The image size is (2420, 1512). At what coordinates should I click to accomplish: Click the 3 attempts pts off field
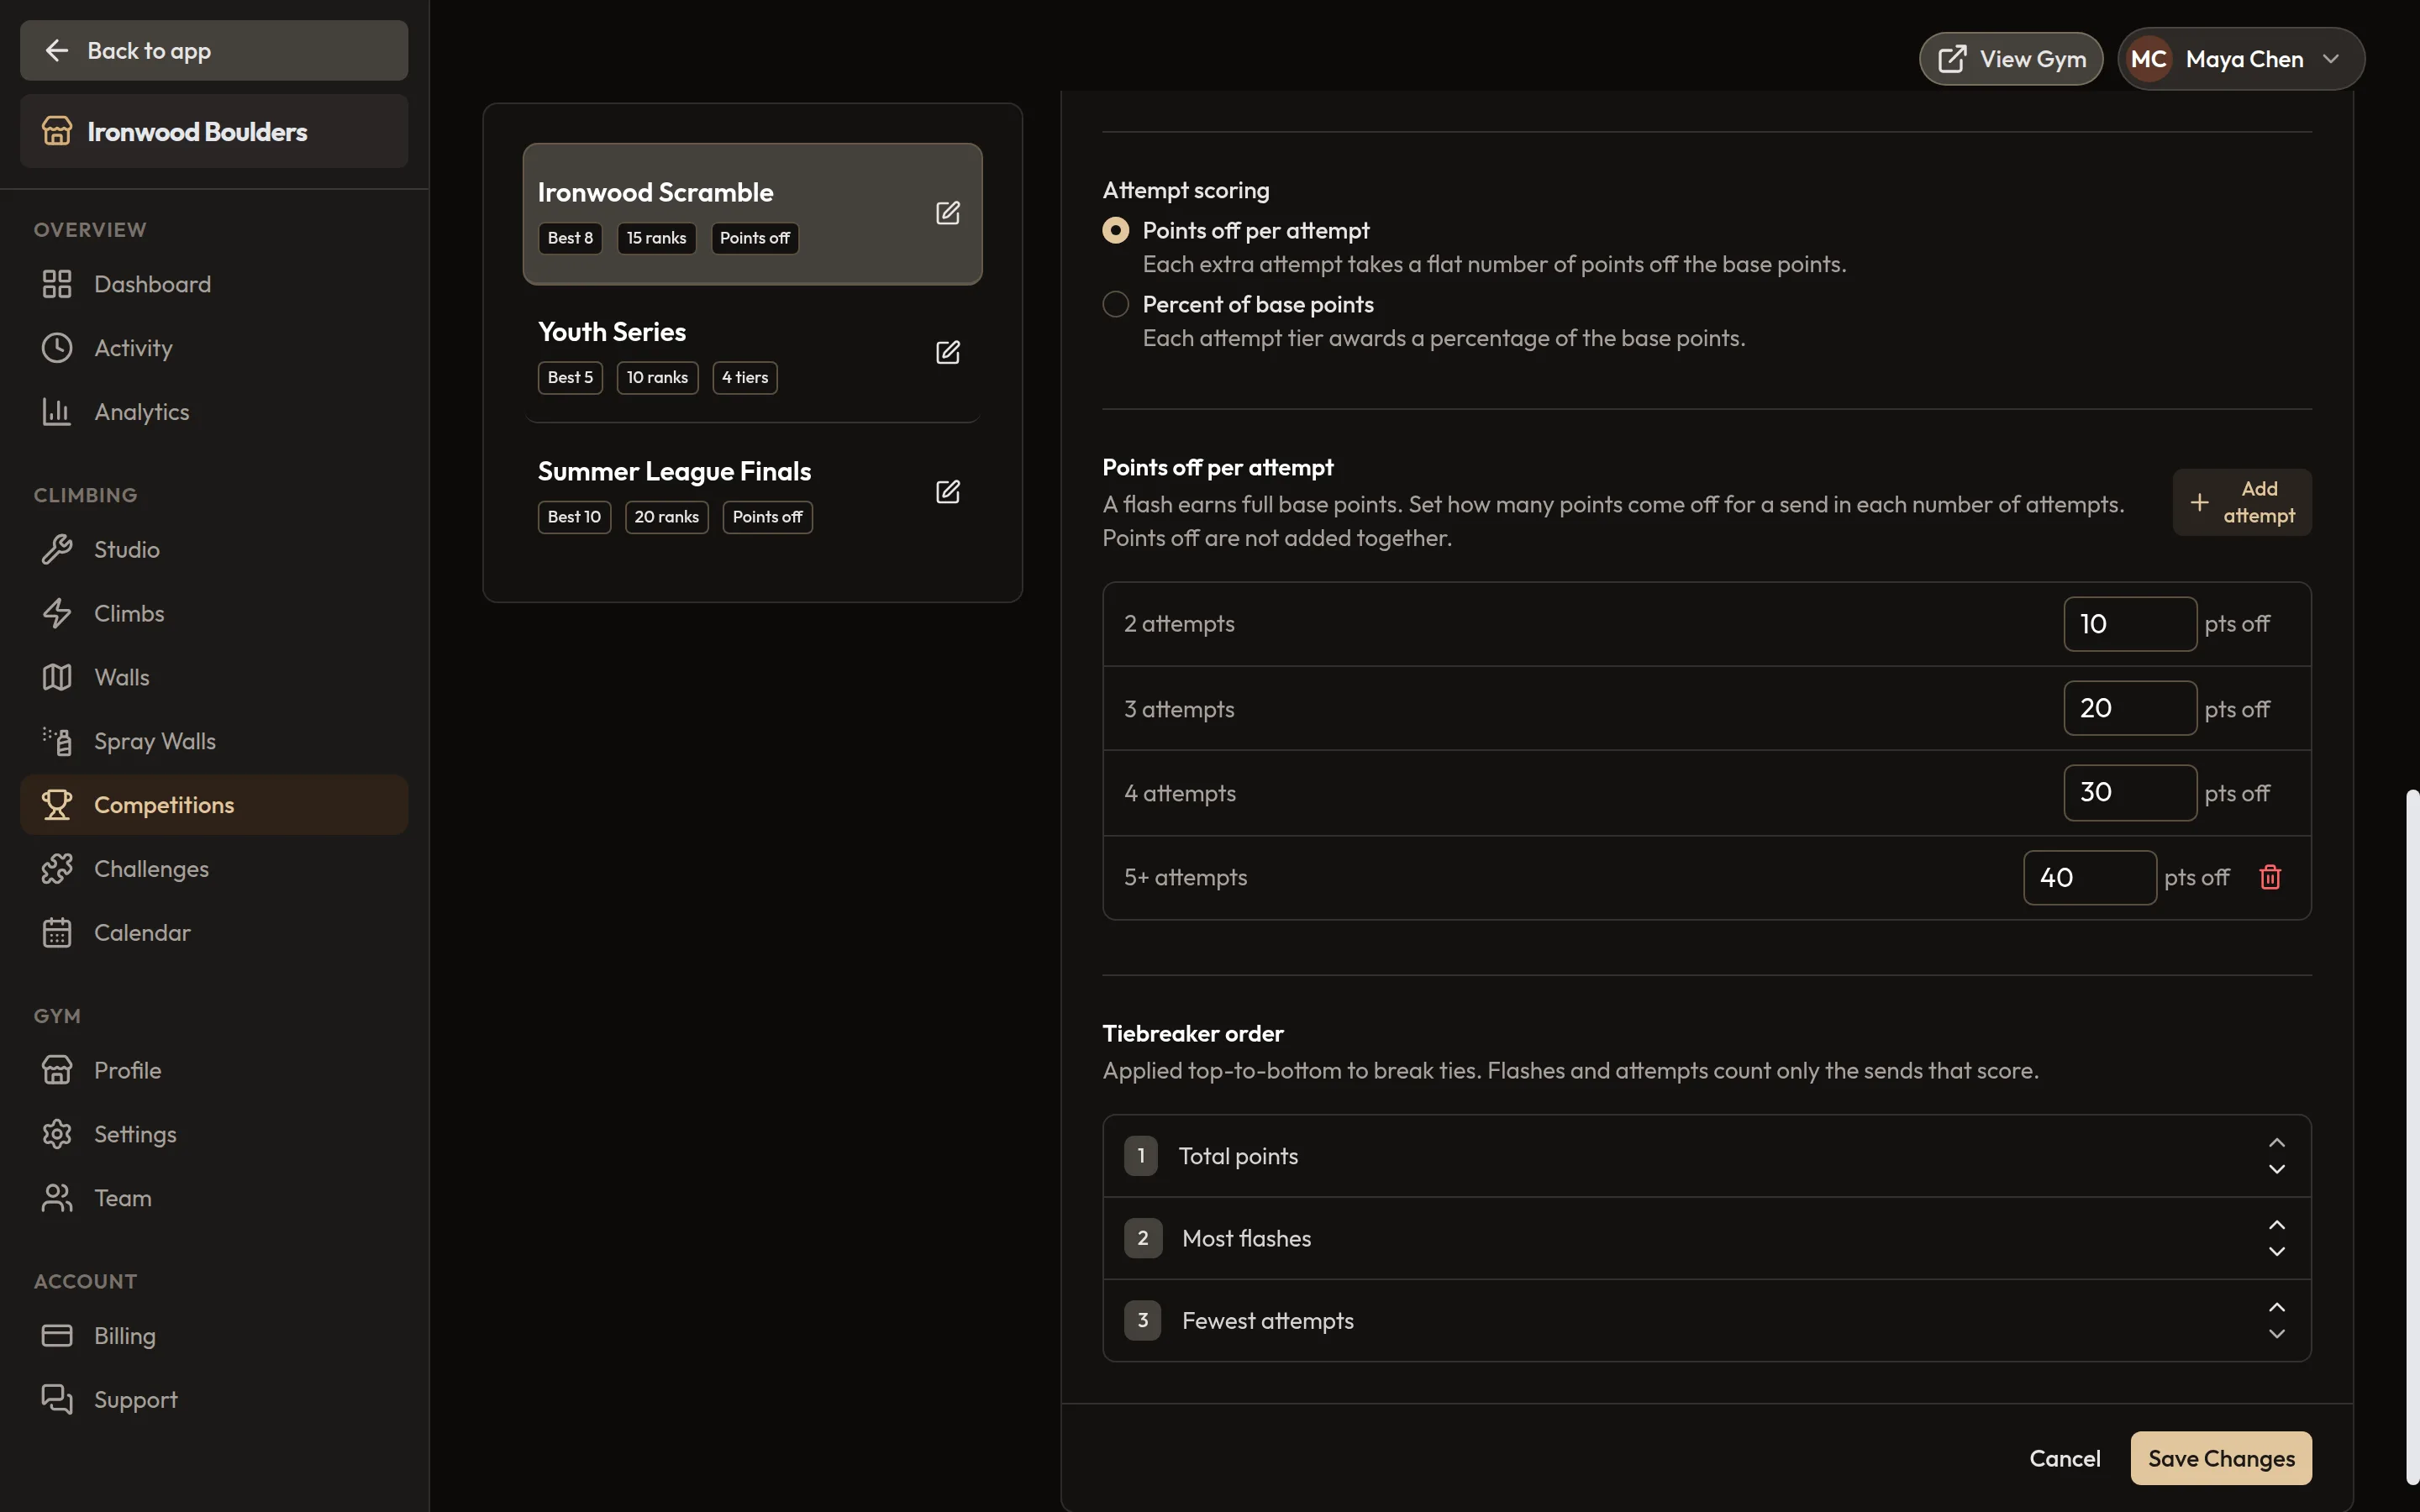[2129, 708]
